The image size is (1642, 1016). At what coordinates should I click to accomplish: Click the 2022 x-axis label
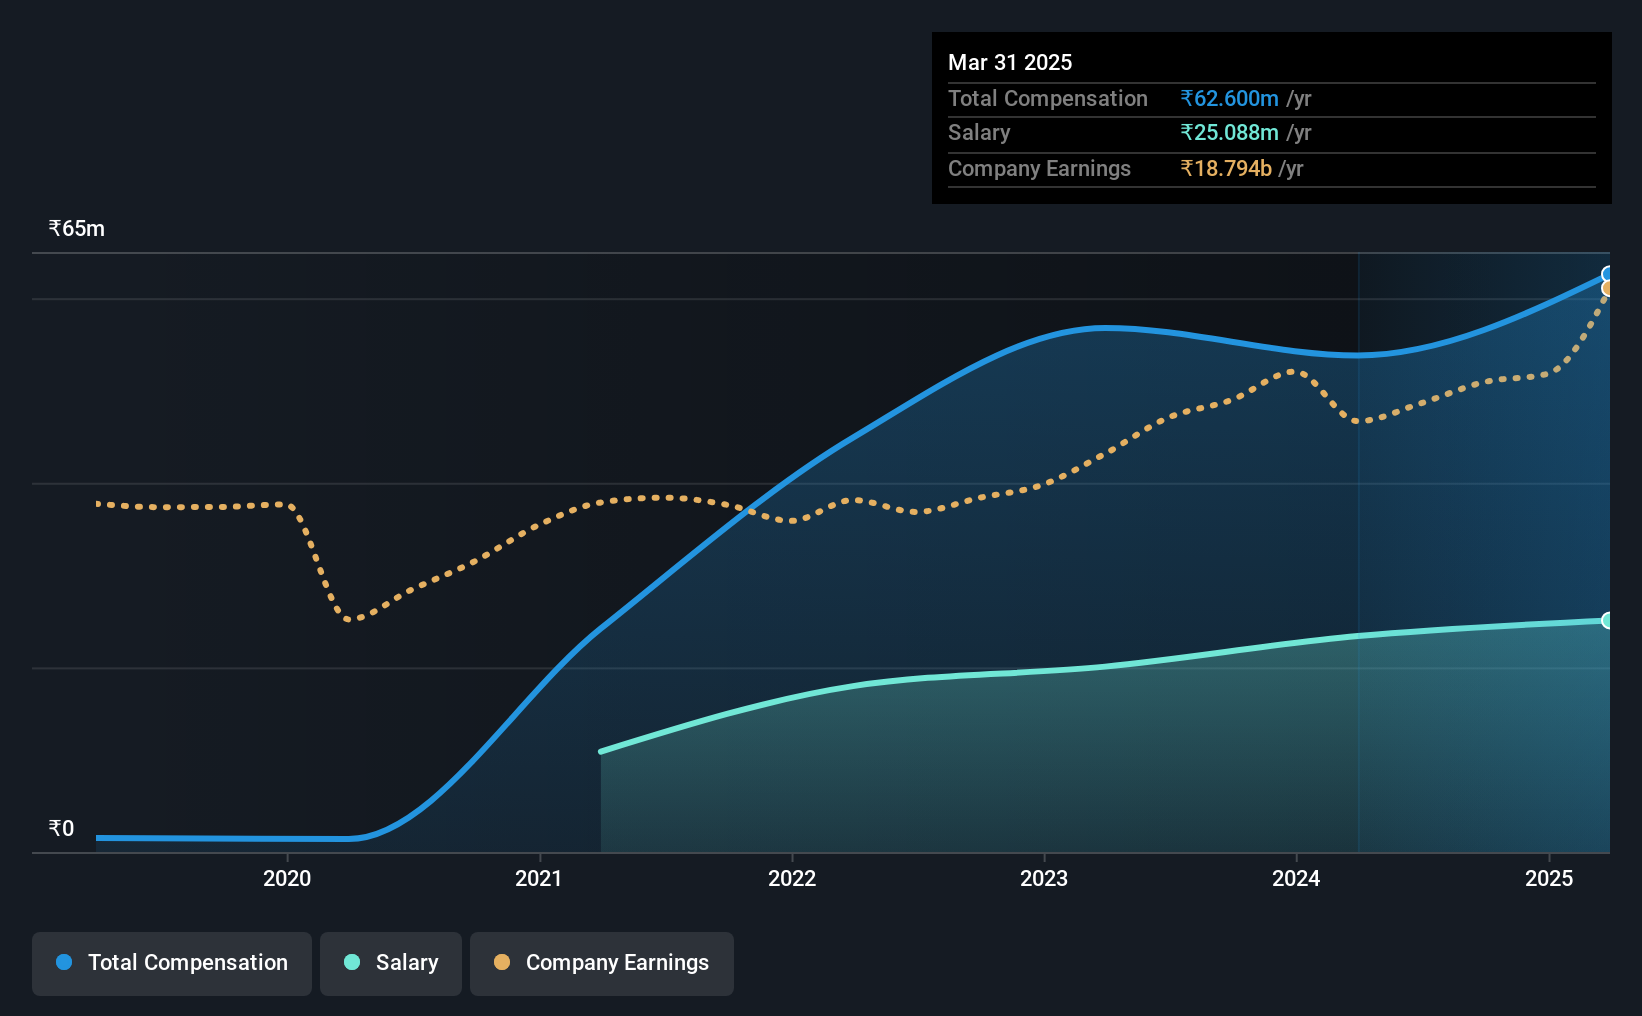[x=792, y=878]
